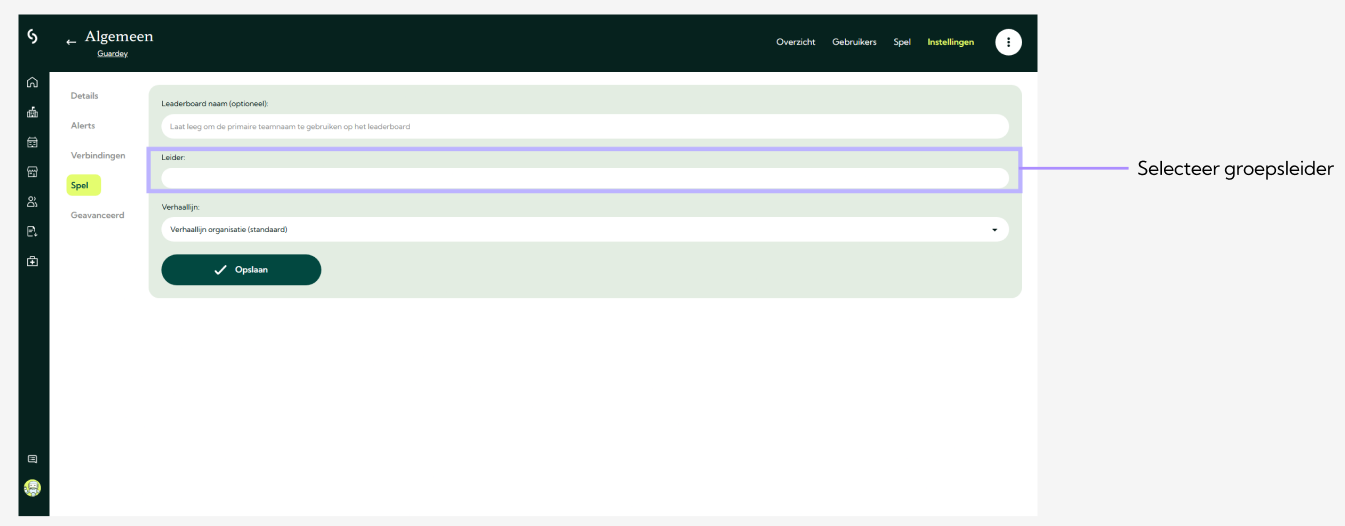Click the Opslaan save button
The image size is (1345, 526).
(x=241, y=270)
